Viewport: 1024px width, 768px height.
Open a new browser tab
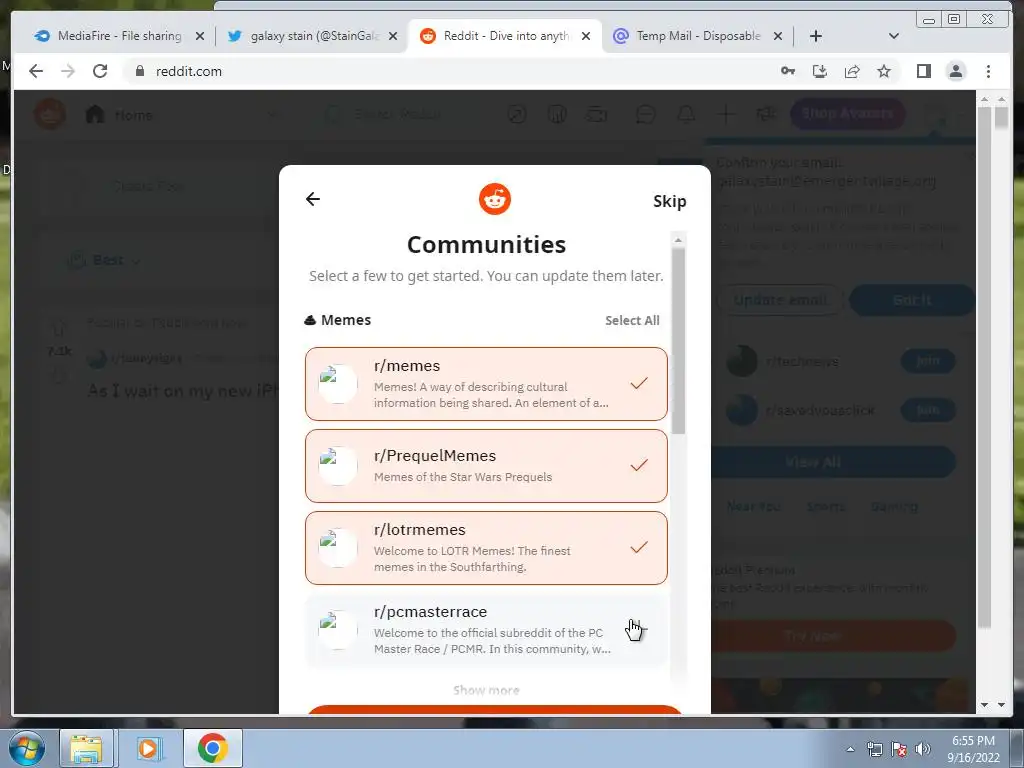tap(816, 36)
